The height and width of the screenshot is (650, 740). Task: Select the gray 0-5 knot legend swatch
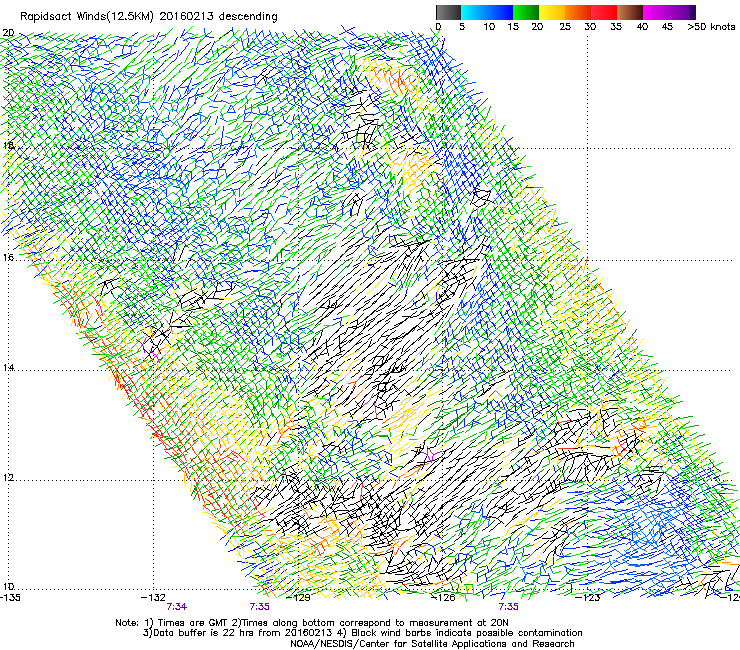point(448,12)
